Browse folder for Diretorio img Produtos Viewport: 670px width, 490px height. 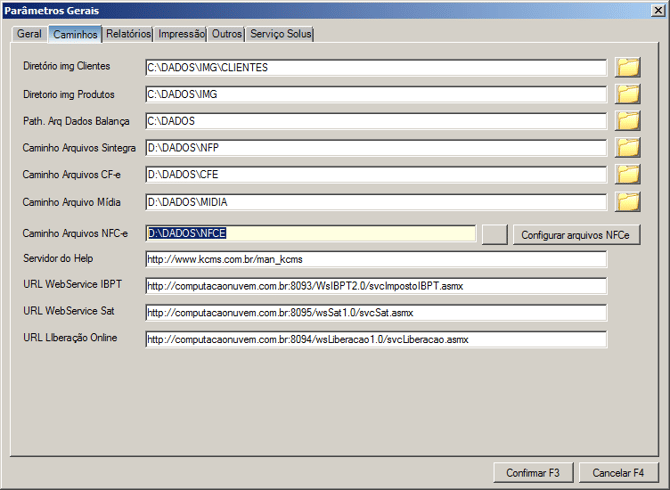627,95
